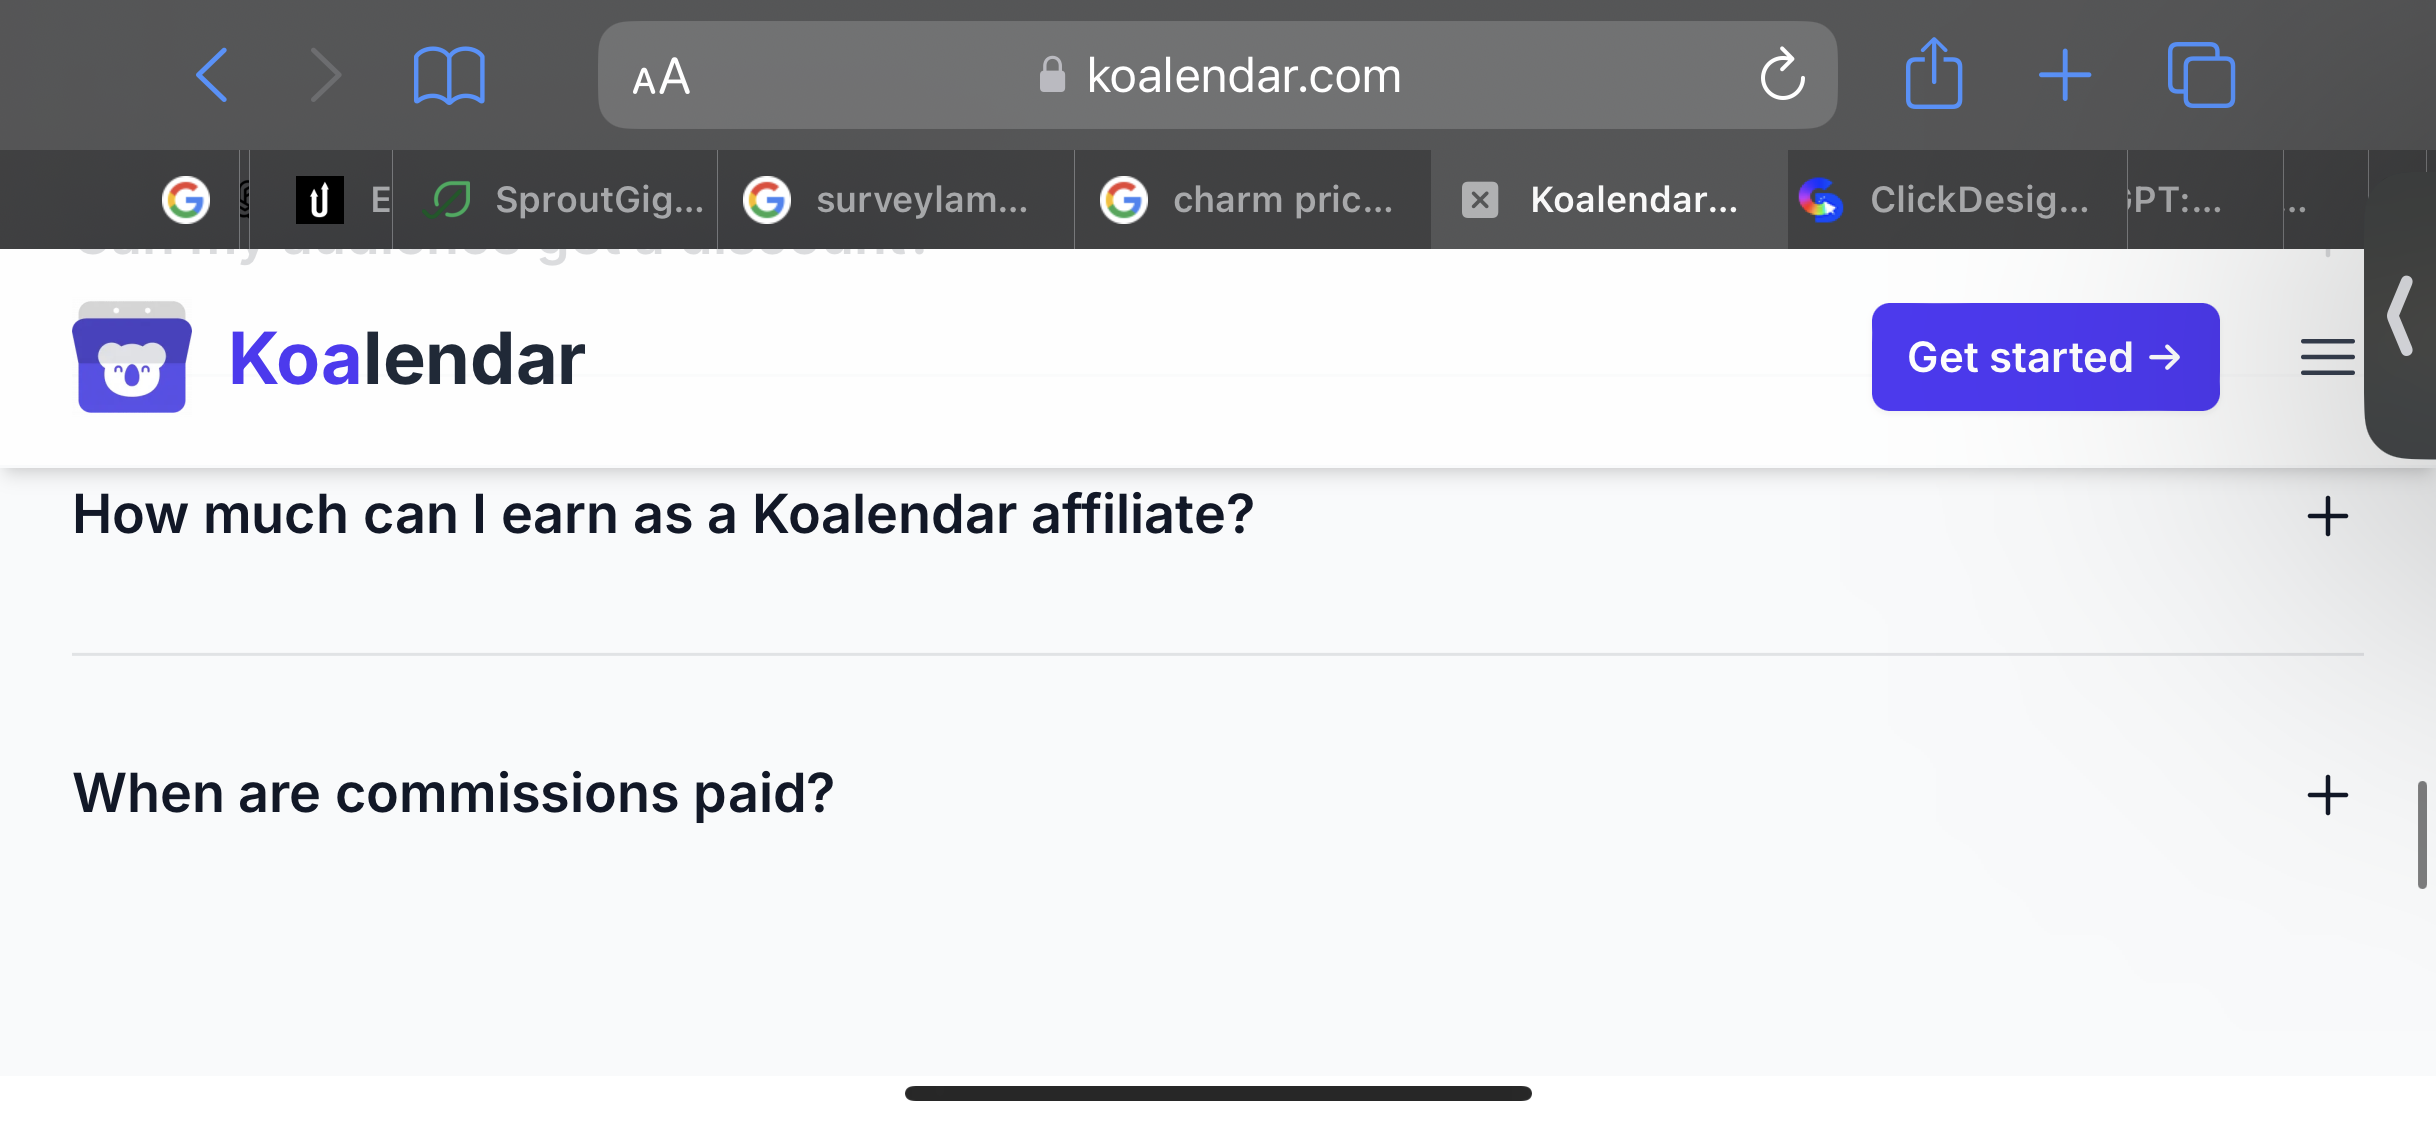Go back with Safari back arrow
Screen dimensions: 2436x1125
coord(212,75)
